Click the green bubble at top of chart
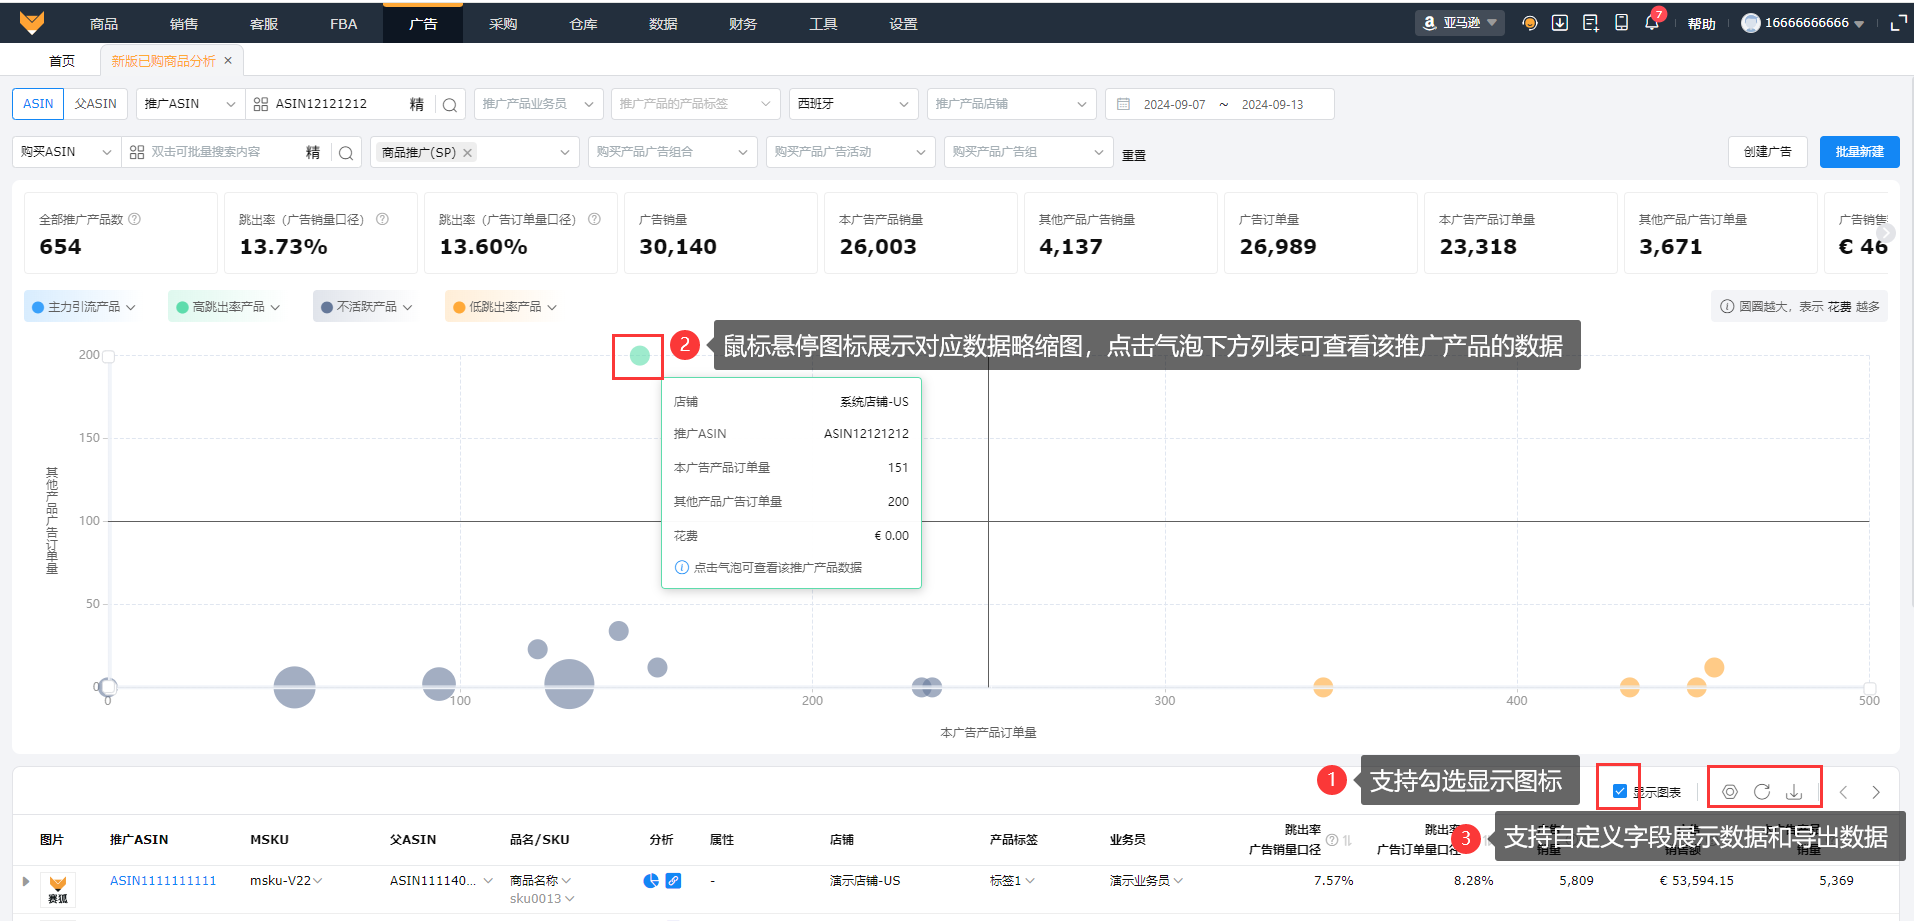1914x921 pixels. pos(640,355)
